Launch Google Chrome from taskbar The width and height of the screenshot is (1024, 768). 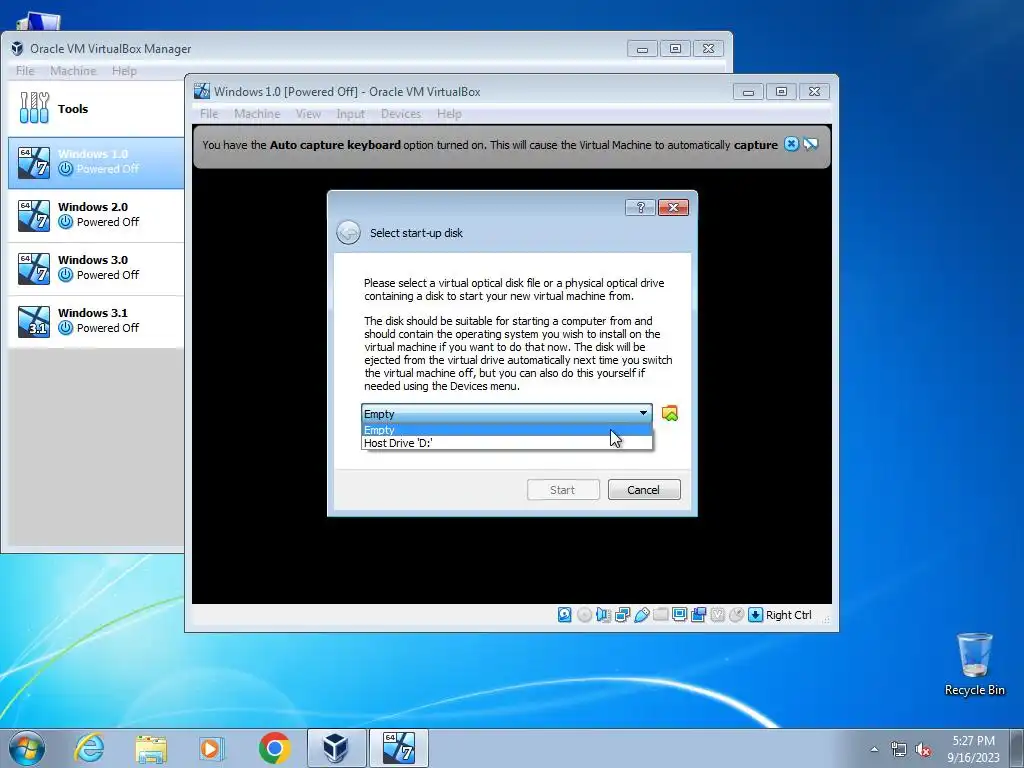(x=274, y=748)
